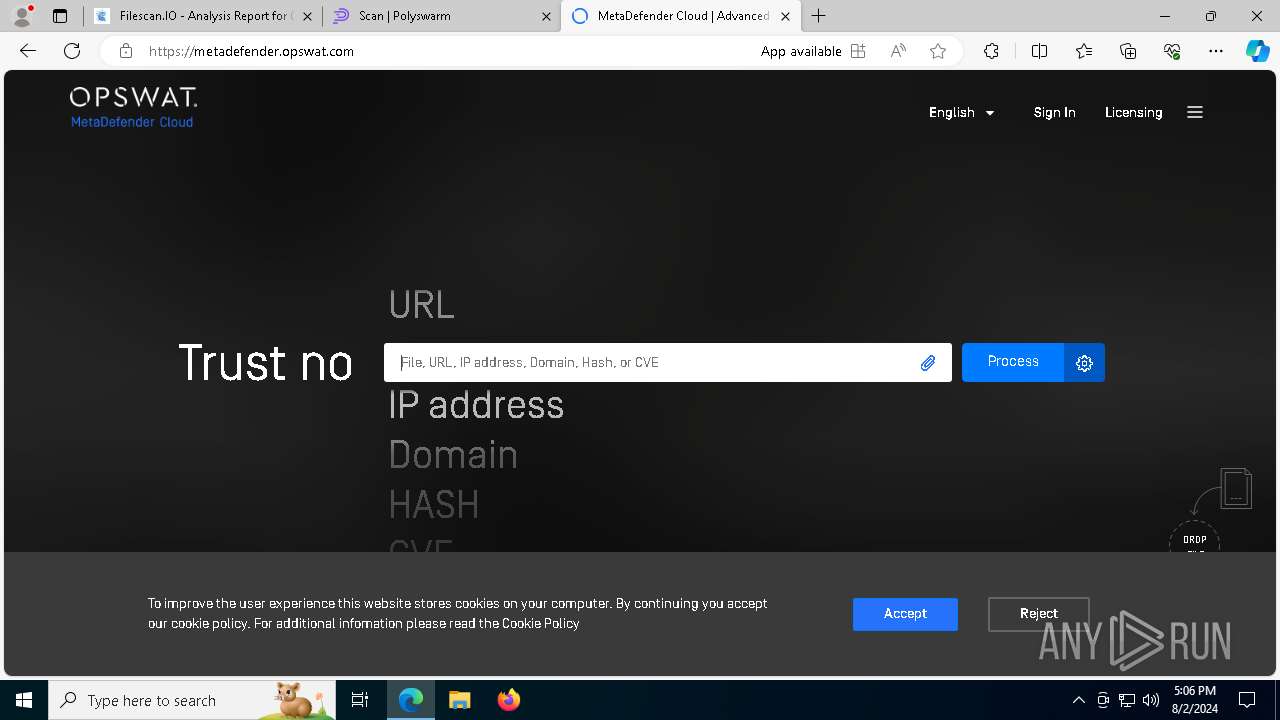The height and width of the screenshot is (720, 1280).
Task: Refresh the page in the browser
Action: click(72, 51)
